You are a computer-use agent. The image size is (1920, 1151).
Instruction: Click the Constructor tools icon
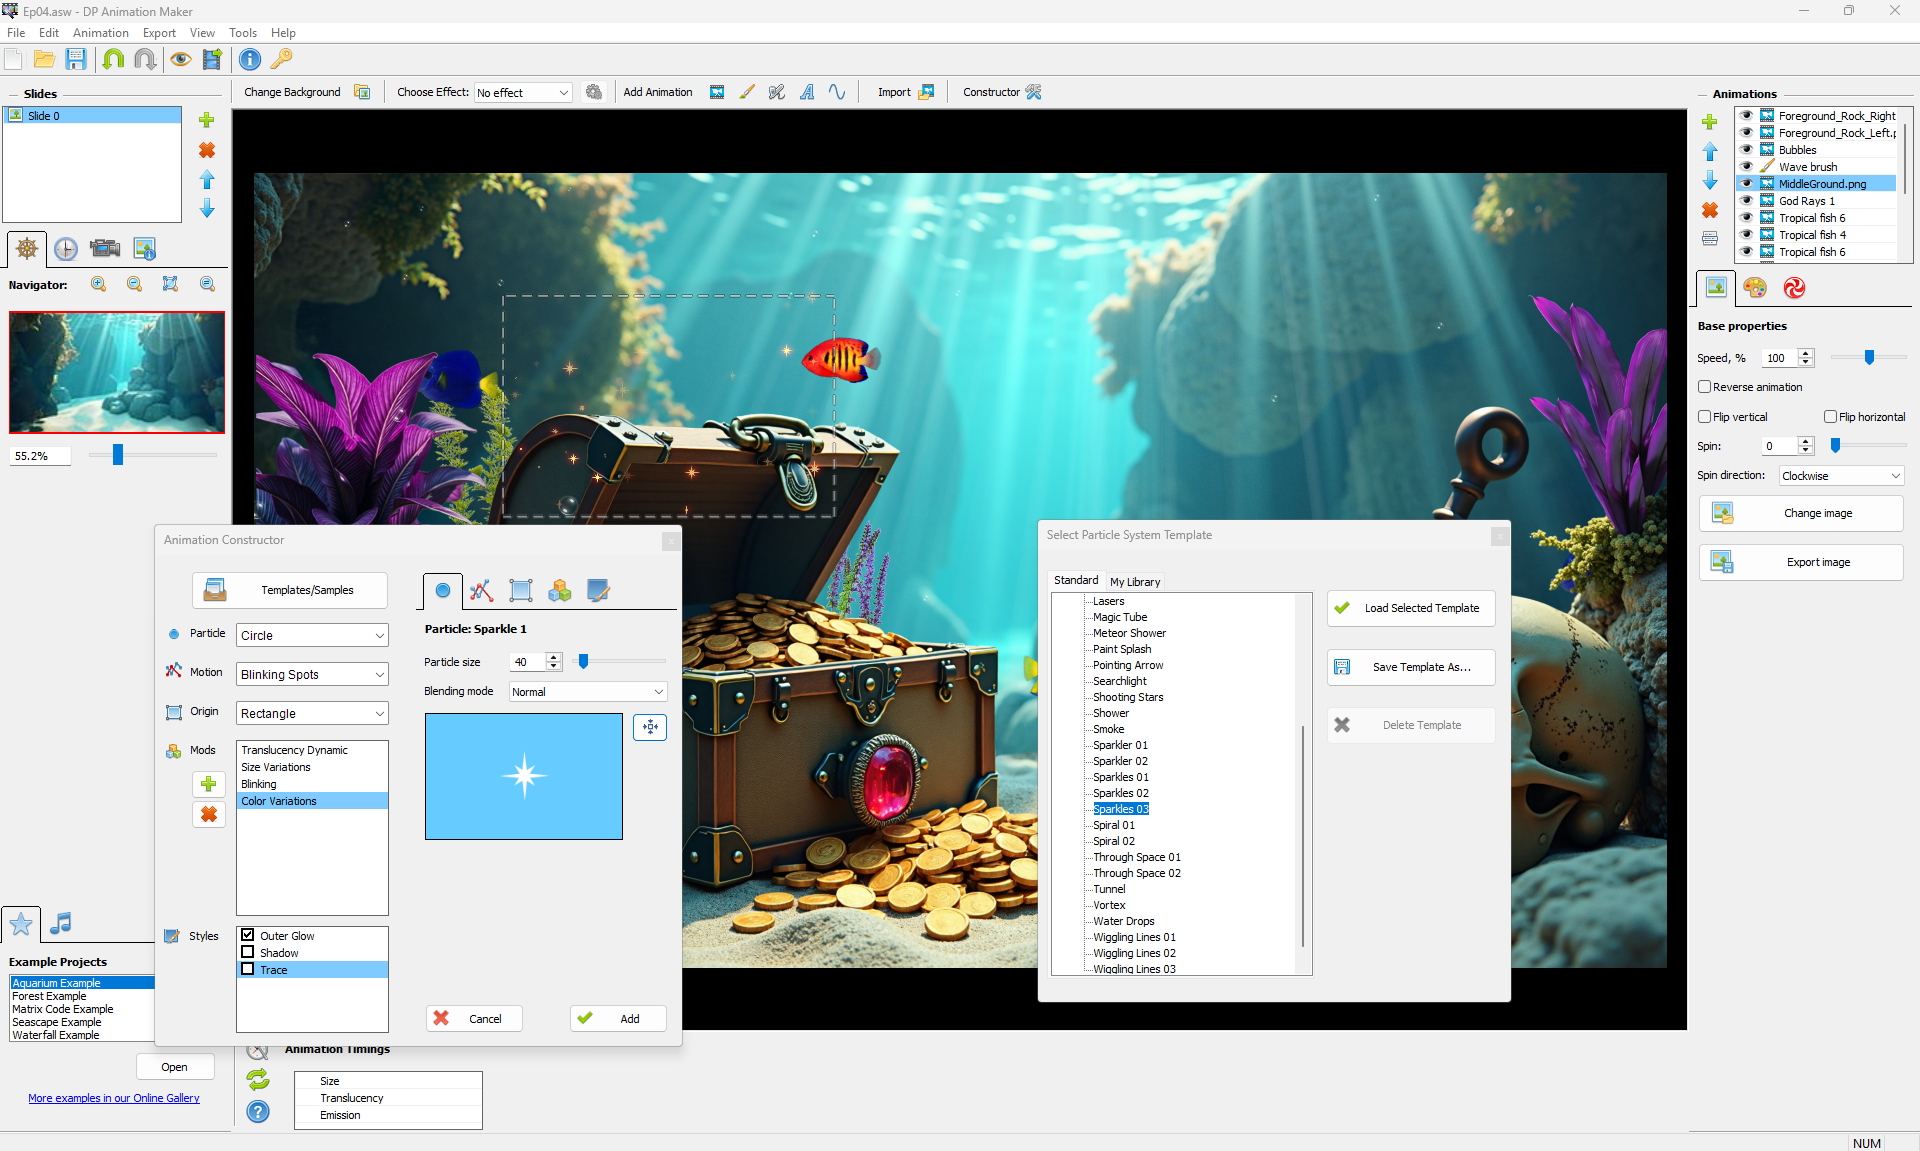click(x=1033, y=92)
